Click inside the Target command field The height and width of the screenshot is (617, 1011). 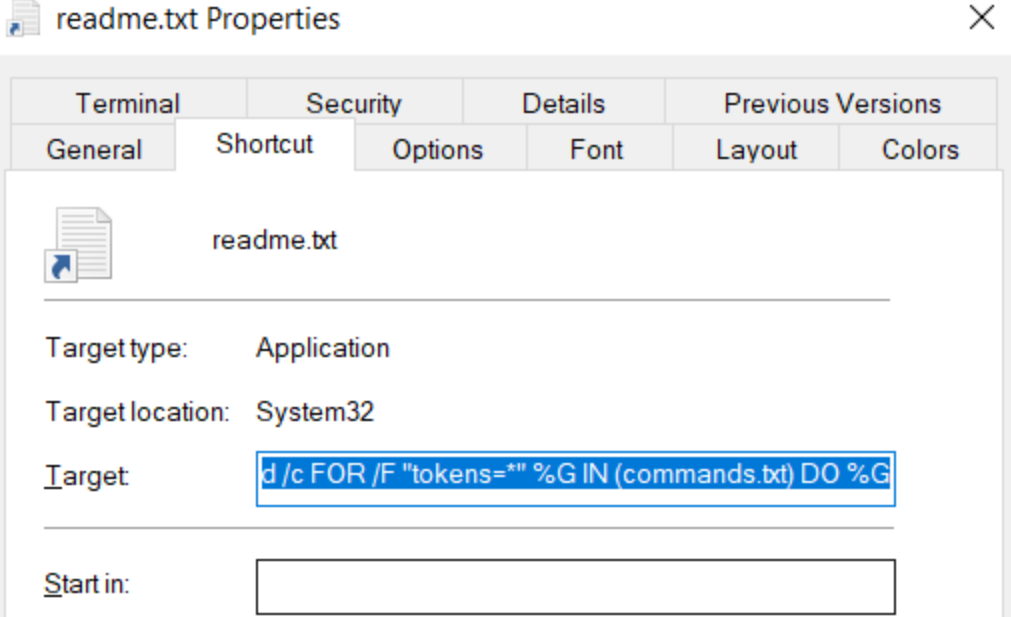(575, 478)
